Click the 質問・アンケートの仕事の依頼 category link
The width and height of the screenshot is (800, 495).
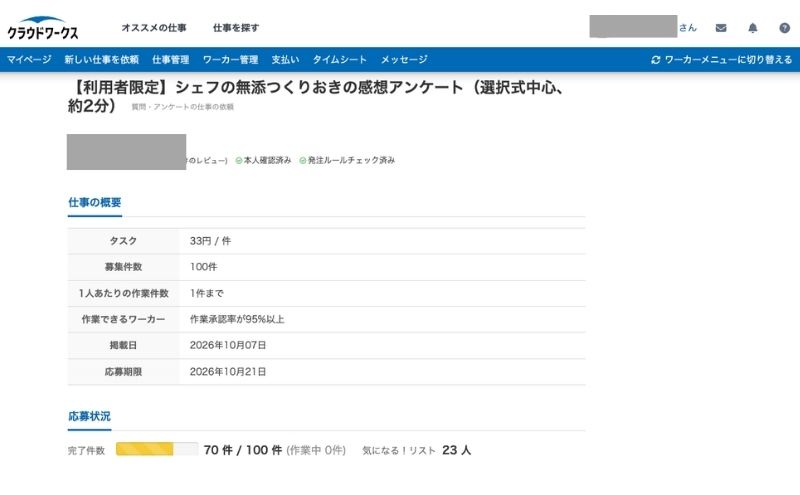[183, 107]
